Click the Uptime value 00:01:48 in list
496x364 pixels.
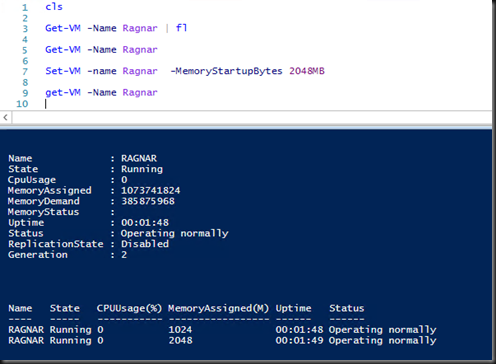145,222
